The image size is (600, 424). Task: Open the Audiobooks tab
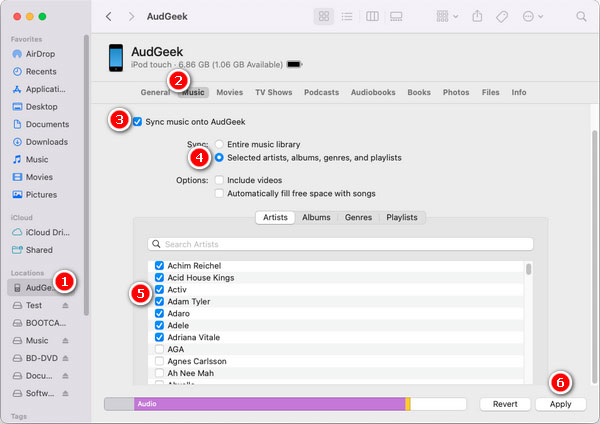(x=373, y=92)
